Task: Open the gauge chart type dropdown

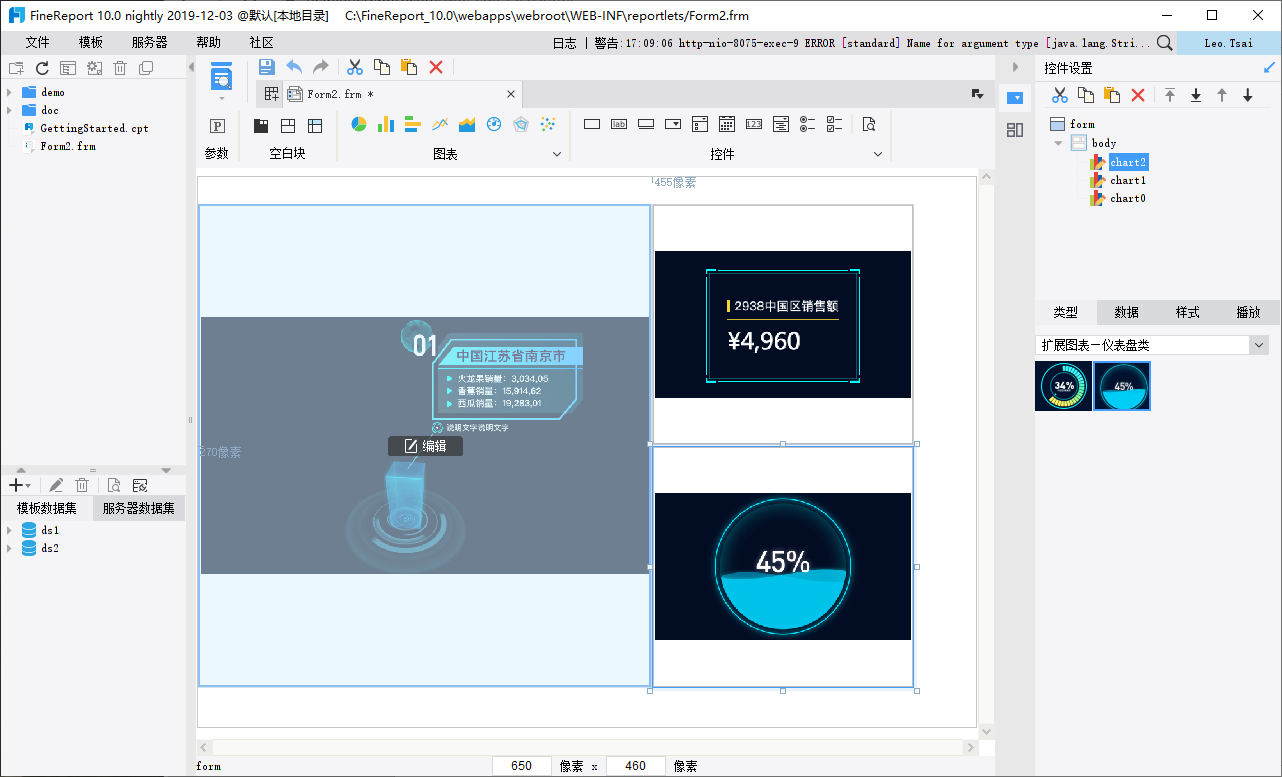Action: tap(1258, 345)
